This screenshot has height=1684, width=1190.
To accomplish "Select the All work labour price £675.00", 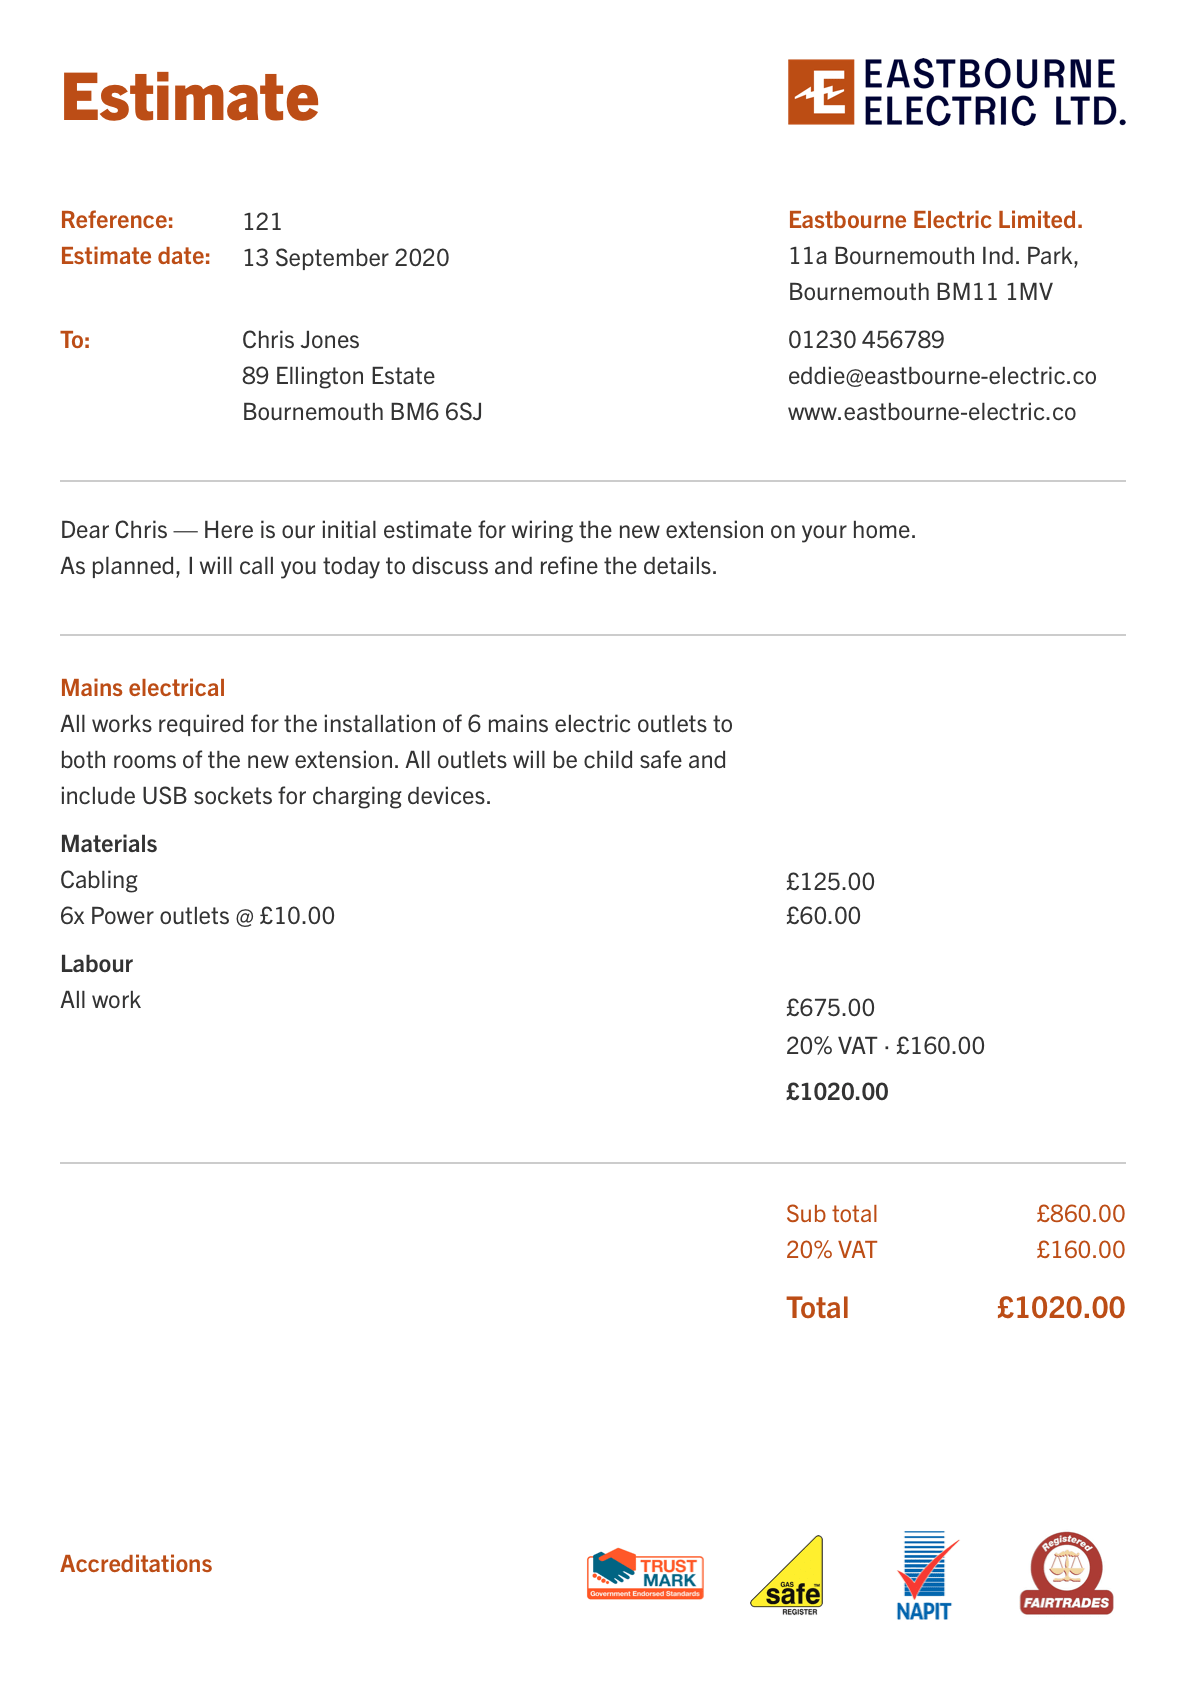I will [x=830, y=1008].
